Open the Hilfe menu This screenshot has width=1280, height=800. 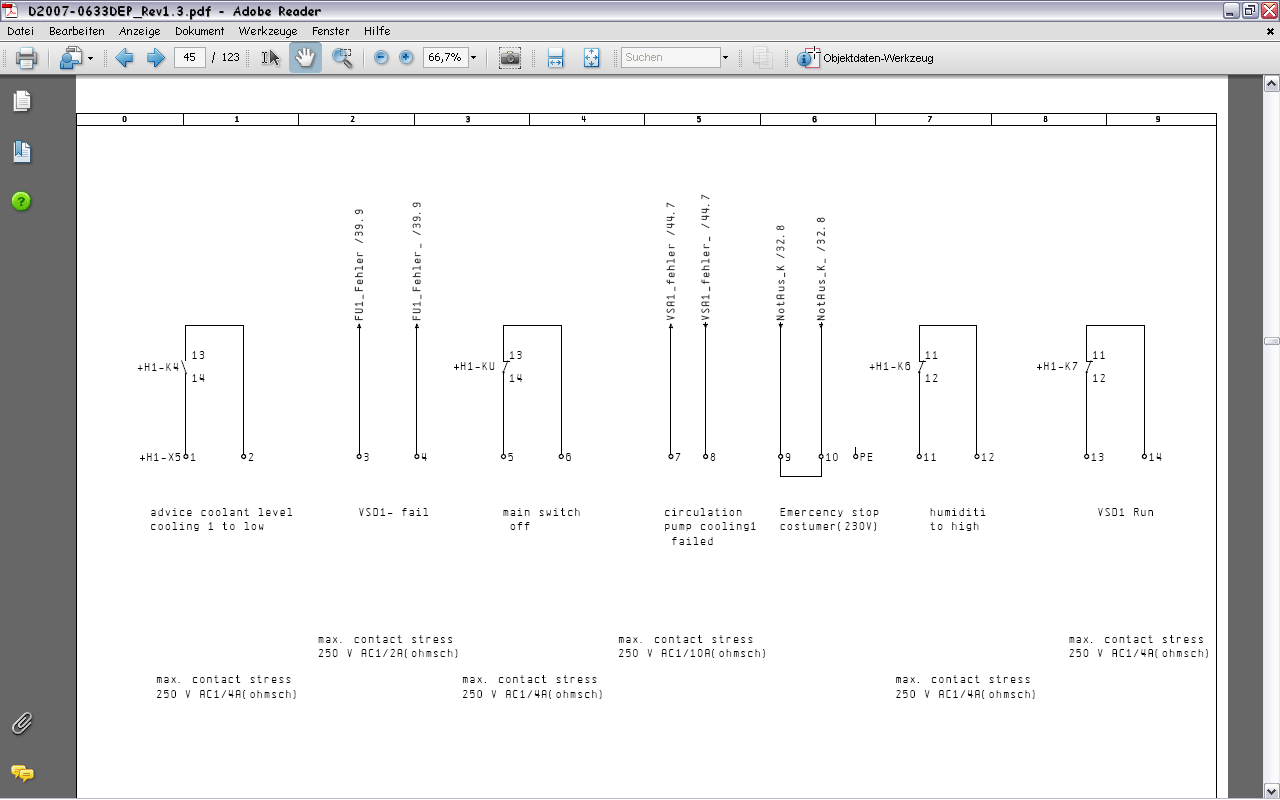pyautogui.click(x=377, y=31)
